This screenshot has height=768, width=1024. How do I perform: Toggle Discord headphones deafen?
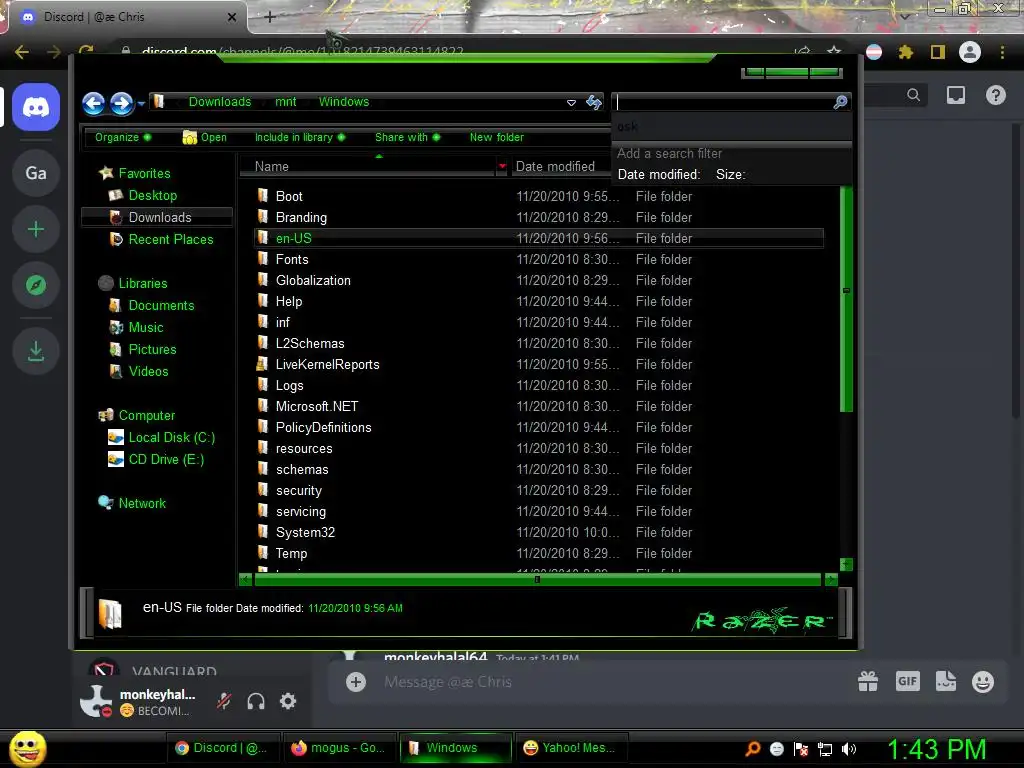[x=256, y=701]
